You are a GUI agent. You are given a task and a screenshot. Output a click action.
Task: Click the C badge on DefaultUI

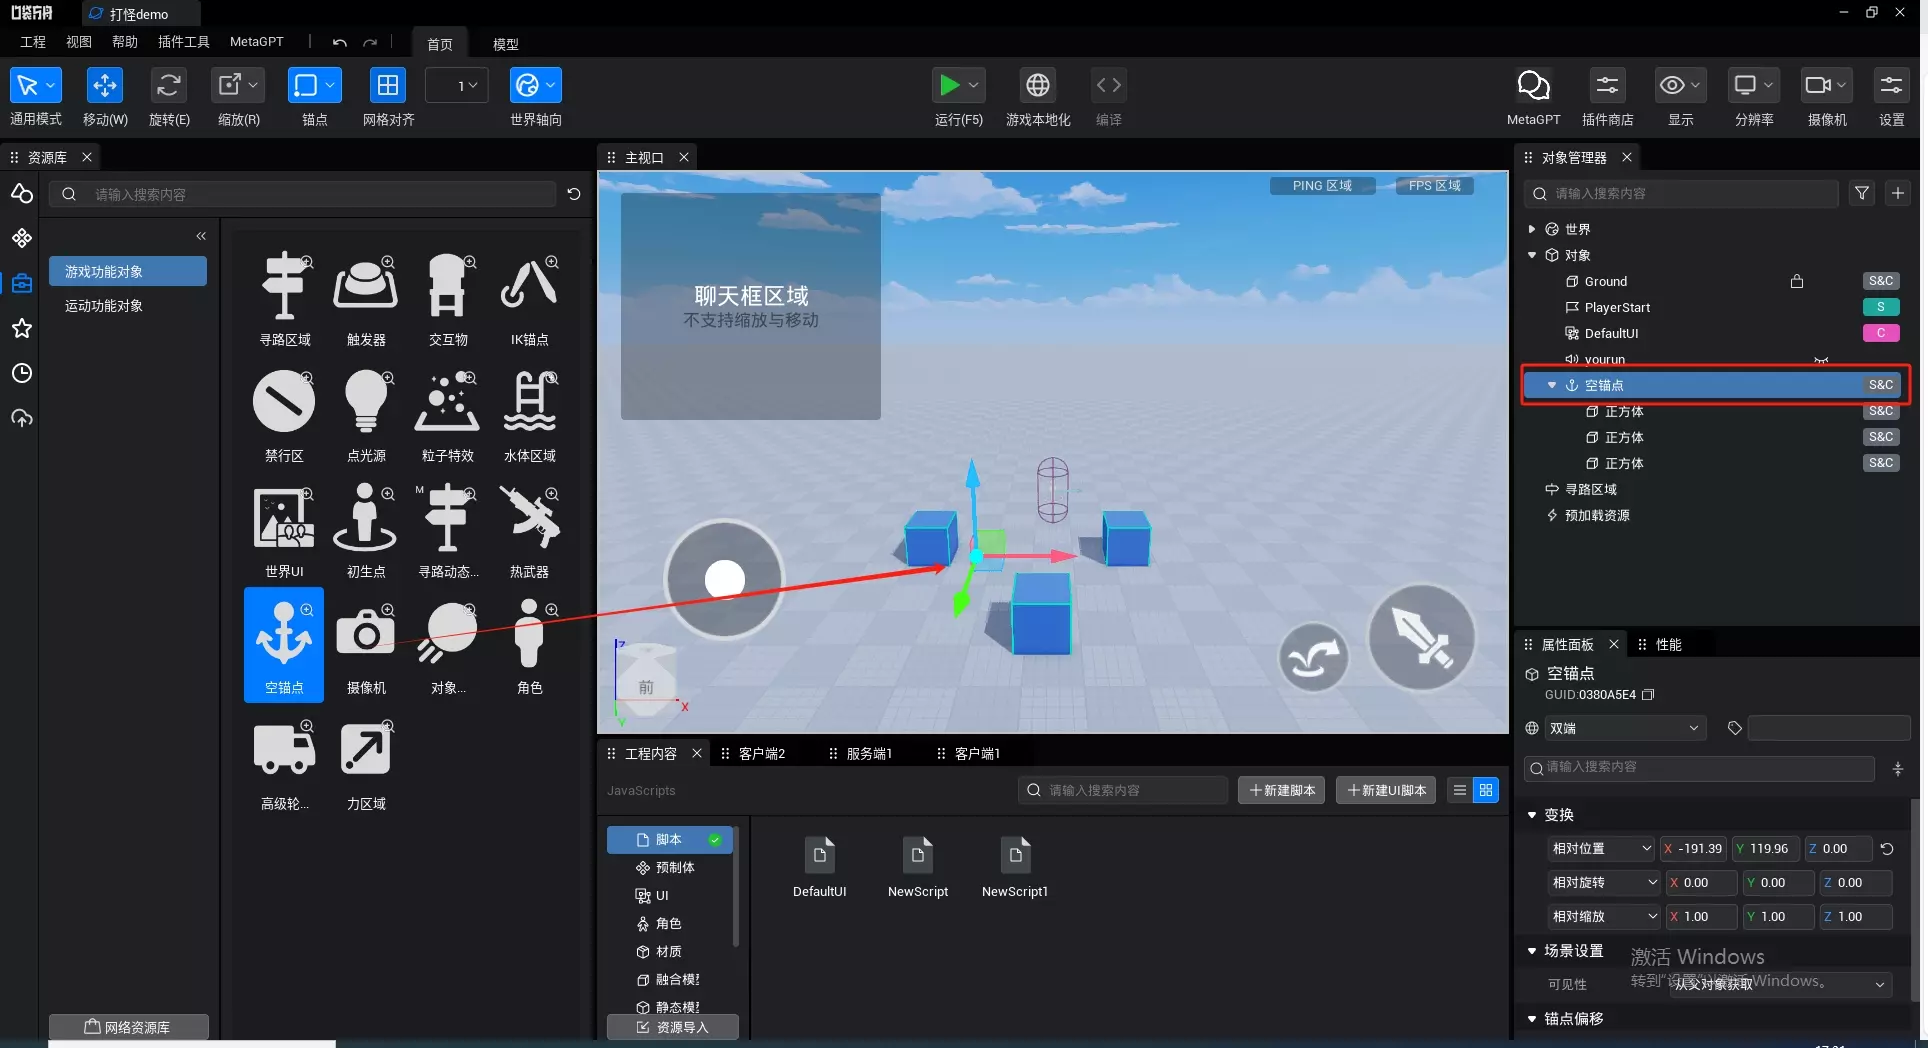[x=1880, y=333]
